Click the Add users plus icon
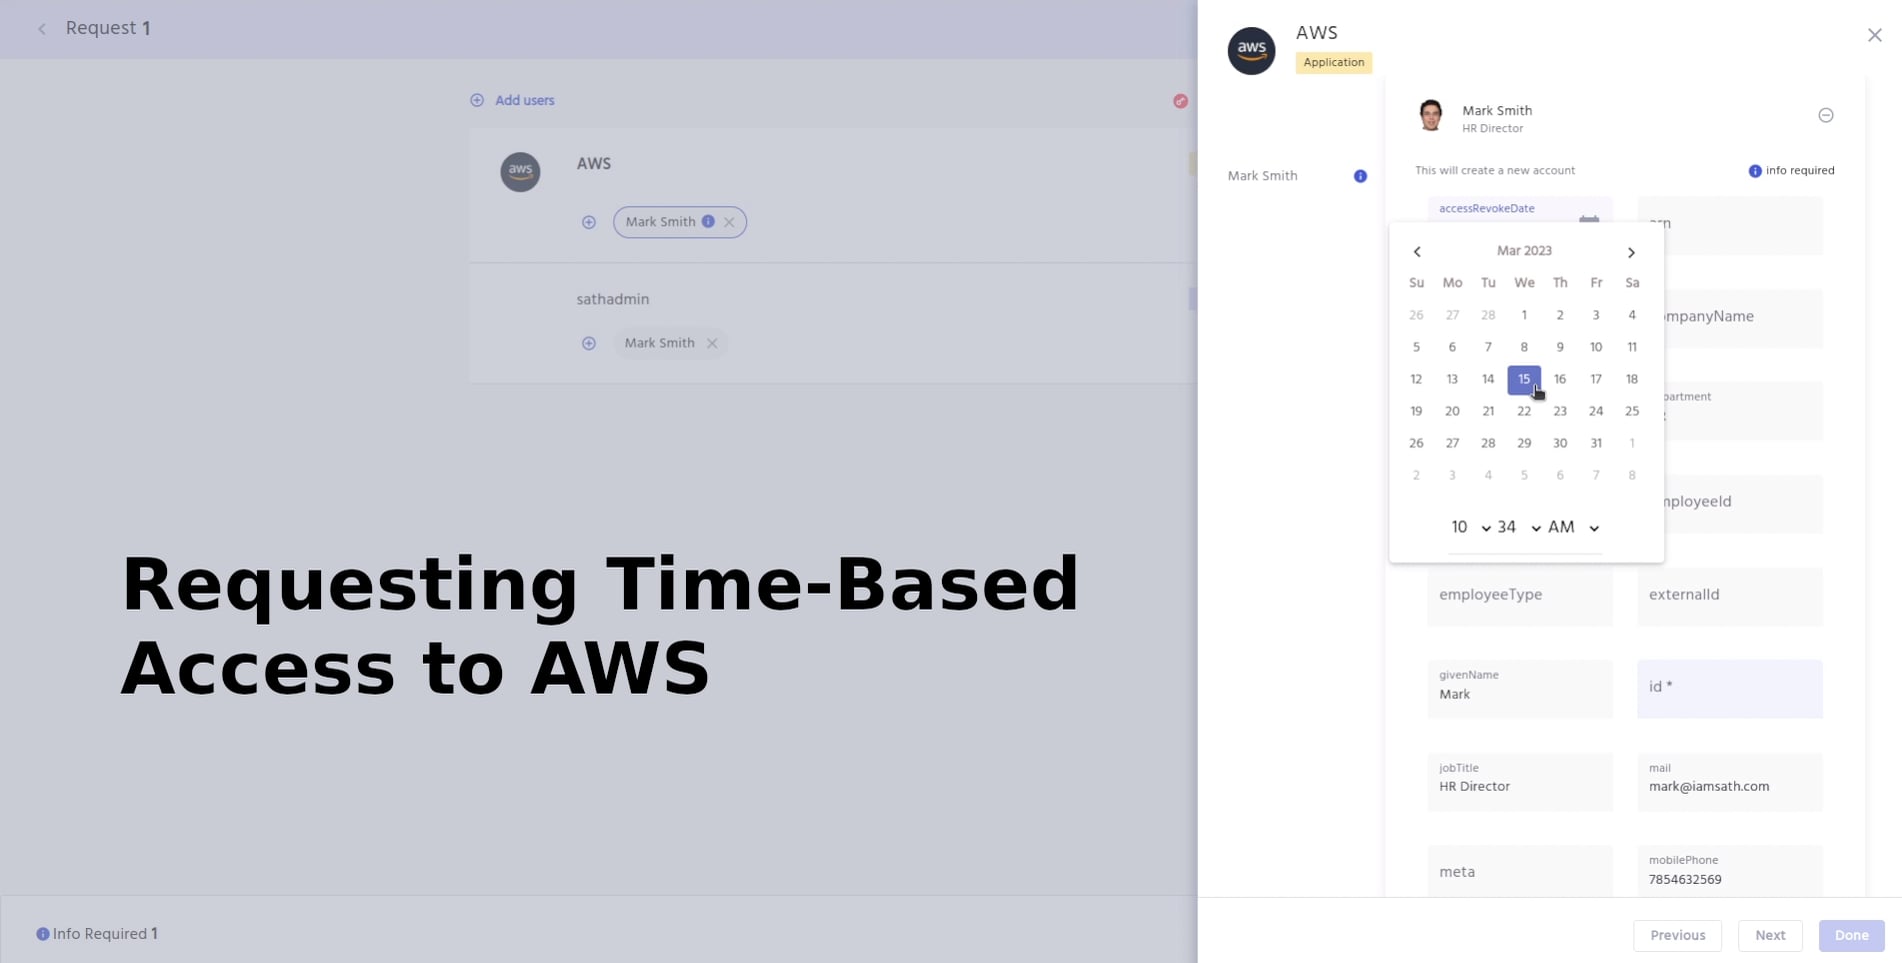Image resolution: width=1902 pixels, height=963 pixels. (477, 100)
